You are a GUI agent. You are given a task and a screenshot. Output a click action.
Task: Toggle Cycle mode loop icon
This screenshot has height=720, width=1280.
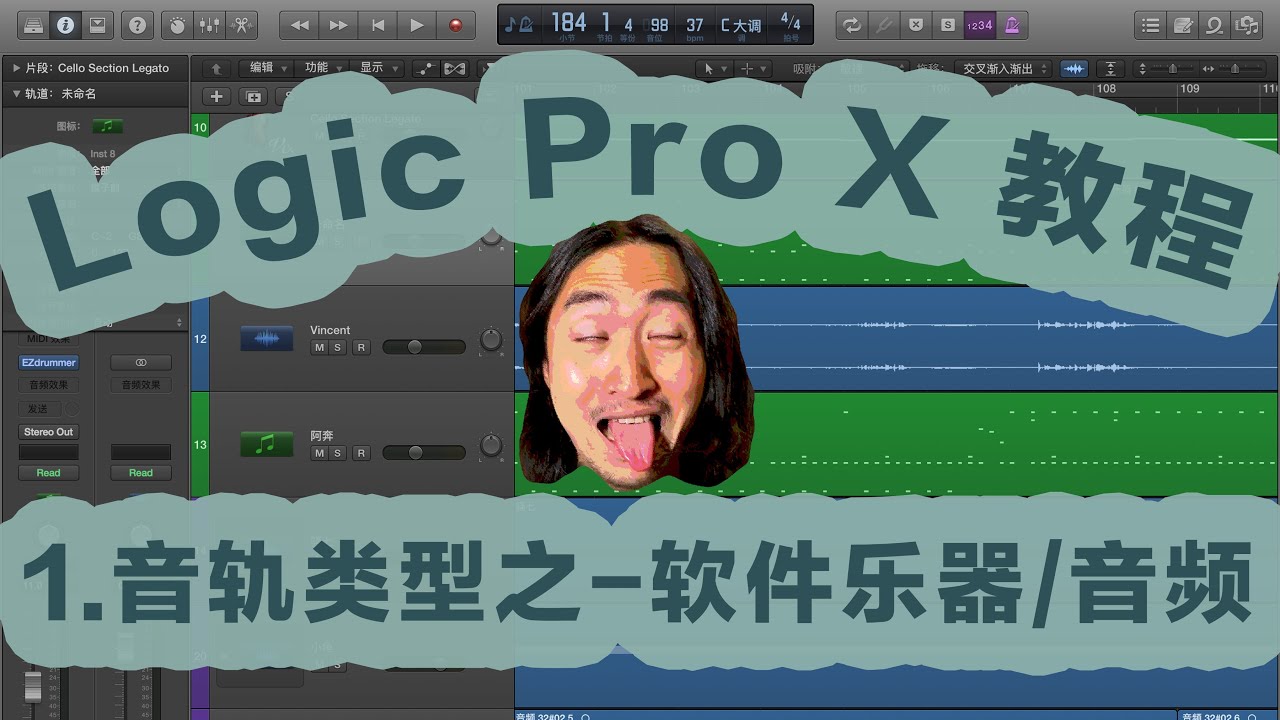tap(851, 25)
